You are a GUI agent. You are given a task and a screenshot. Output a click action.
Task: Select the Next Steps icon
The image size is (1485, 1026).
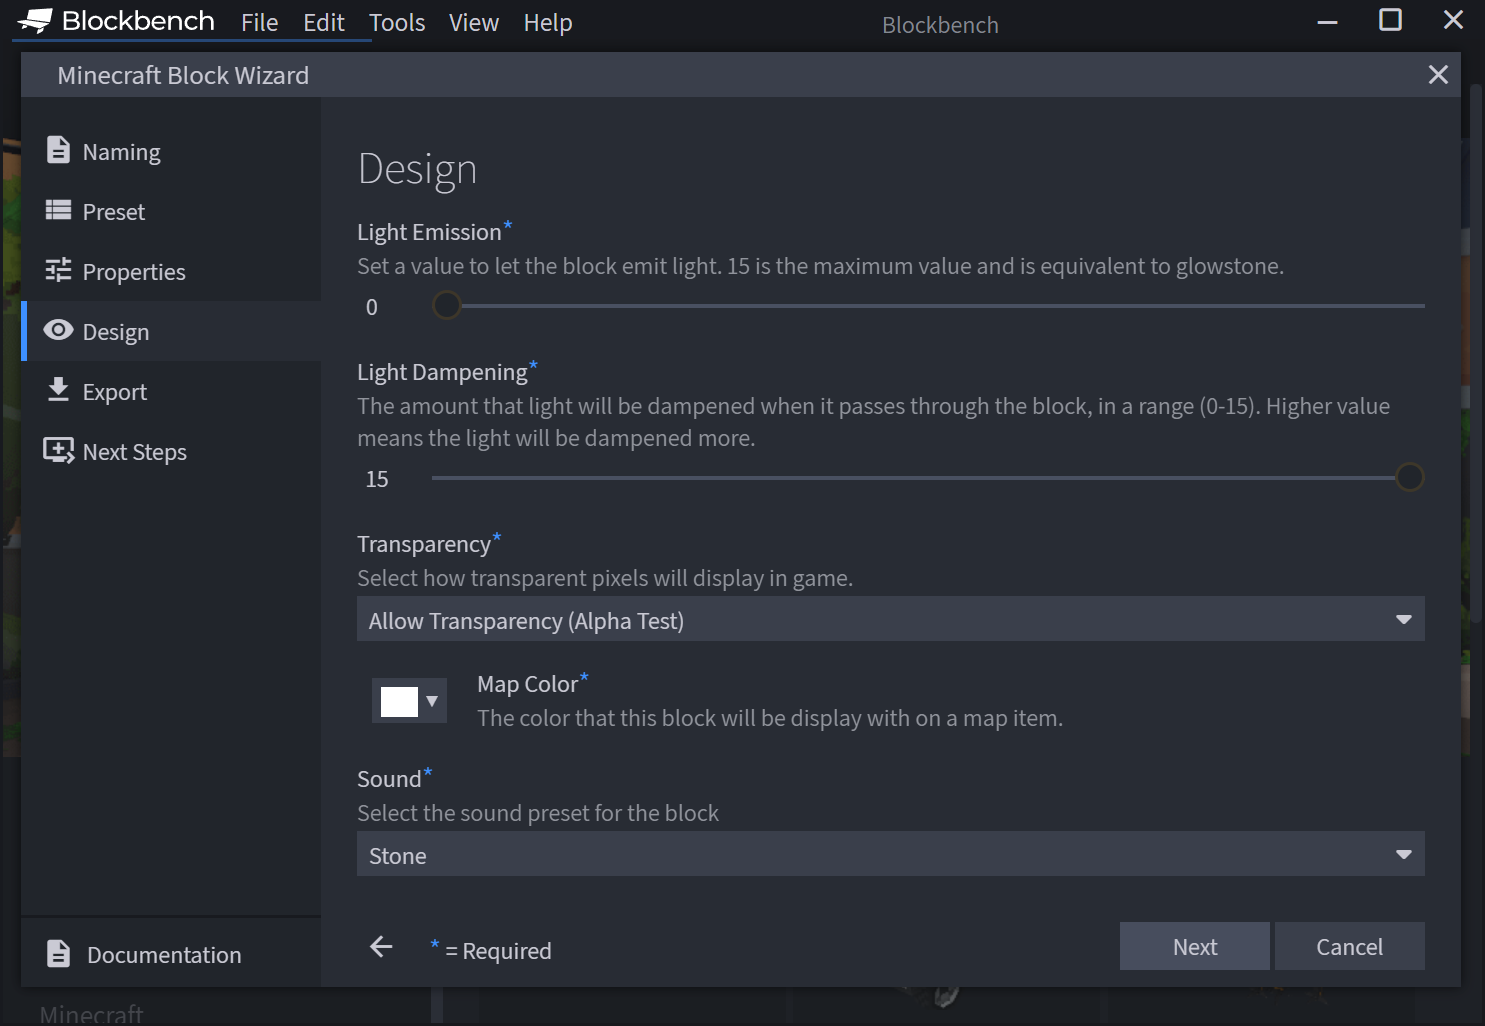(x=58, y=451)
